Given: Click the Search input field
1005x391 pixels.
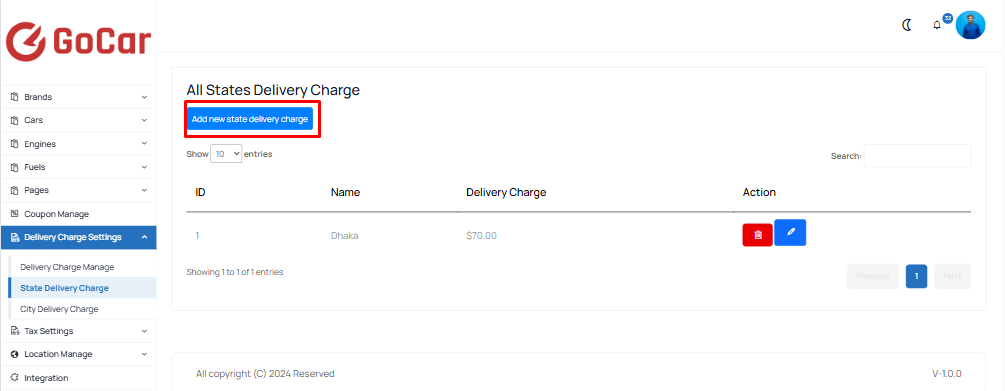Looking at the screenshot, I should tap(917, 156).
